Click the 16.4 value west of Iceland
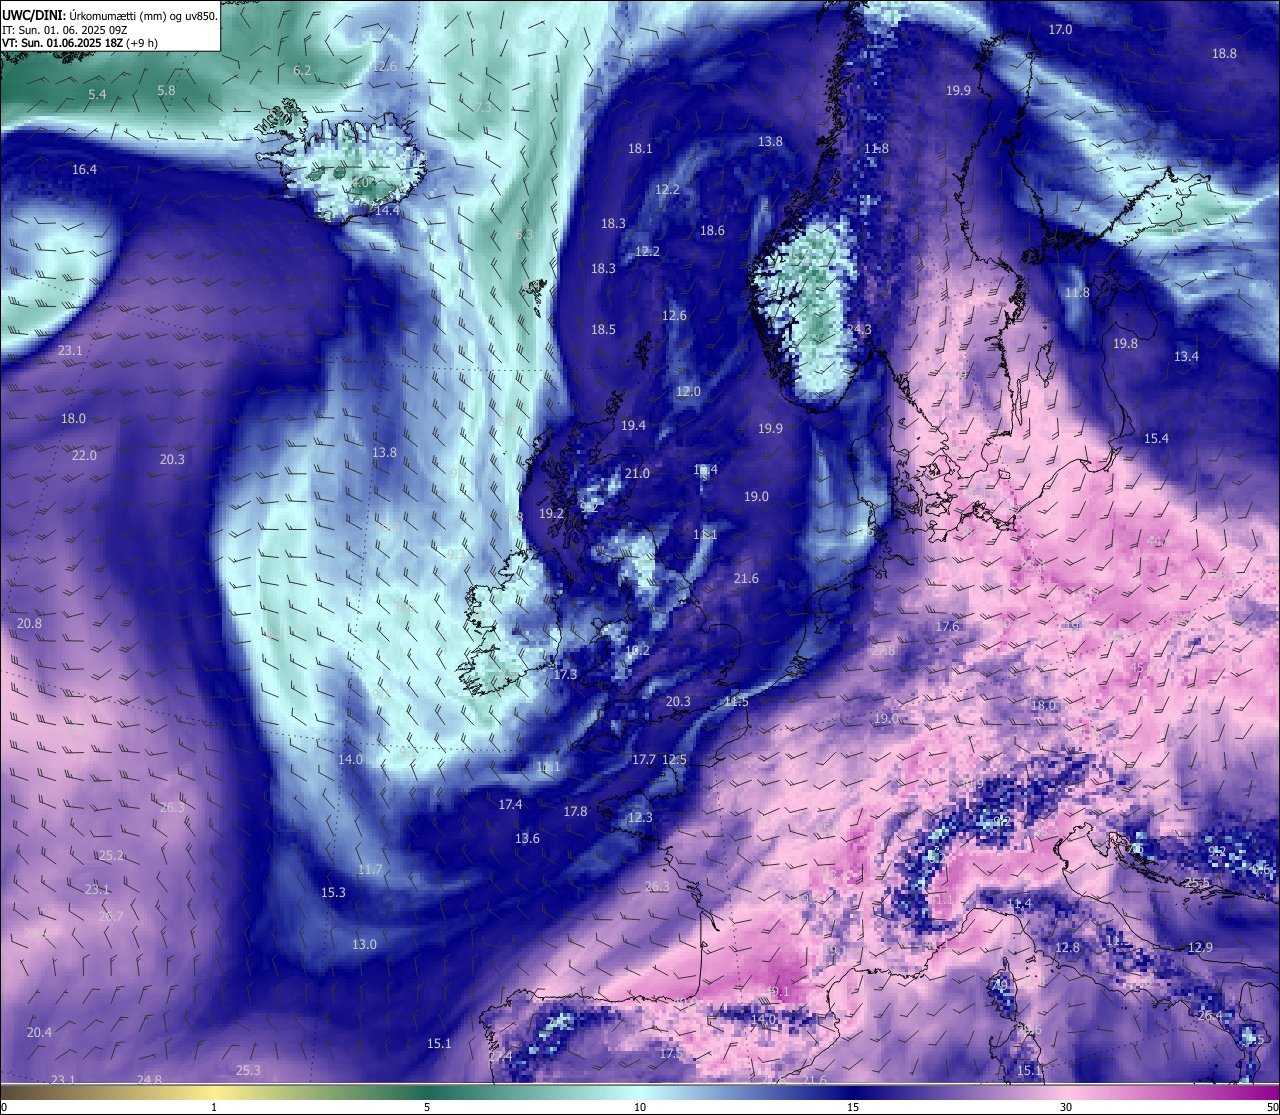 (x=84, y=170)
